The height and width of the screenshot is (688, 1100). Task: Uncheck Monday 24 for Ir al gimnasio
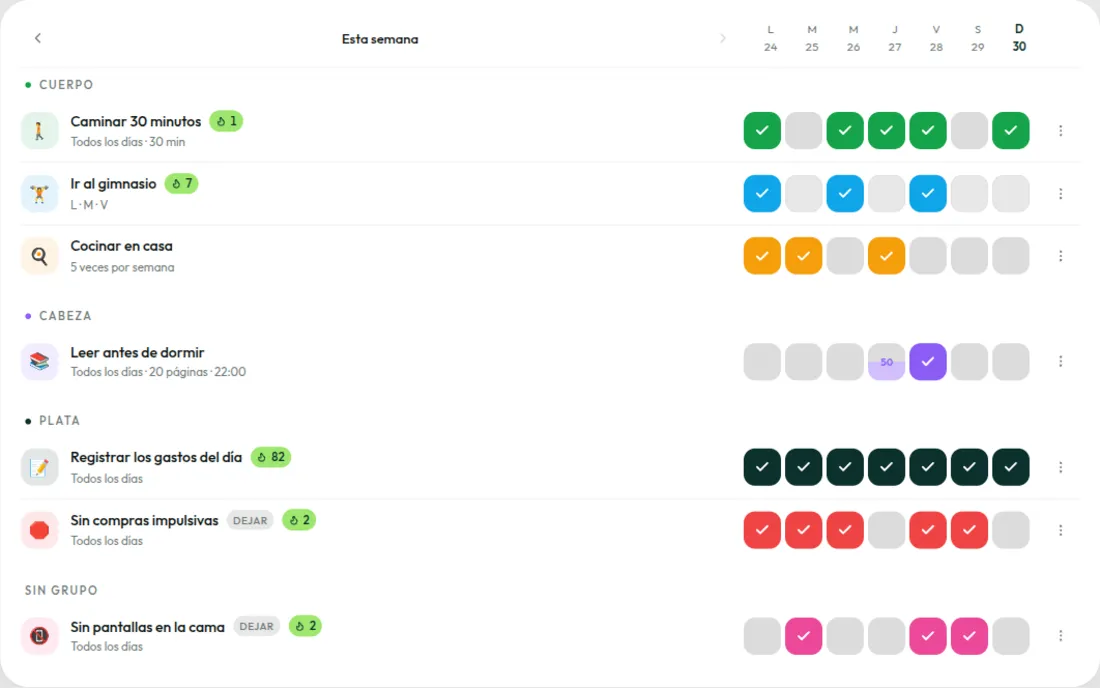click(x=762, y=194)
